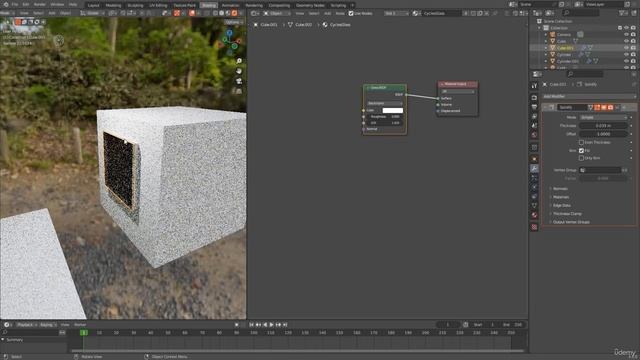The width and height of the screenshot is (640, 360).
Task: Click the viewport zoom magnifier icon
Action: pyautogui.click(x=239, y=61)
